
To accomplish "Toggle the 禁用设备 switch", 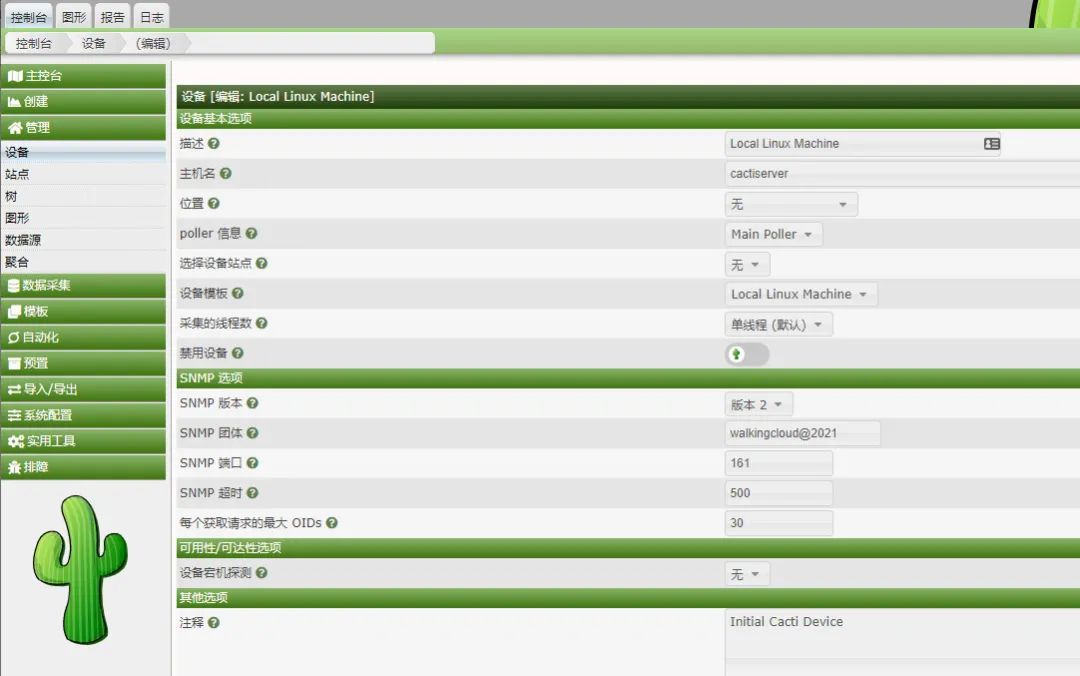I will (x=747, y=354).
